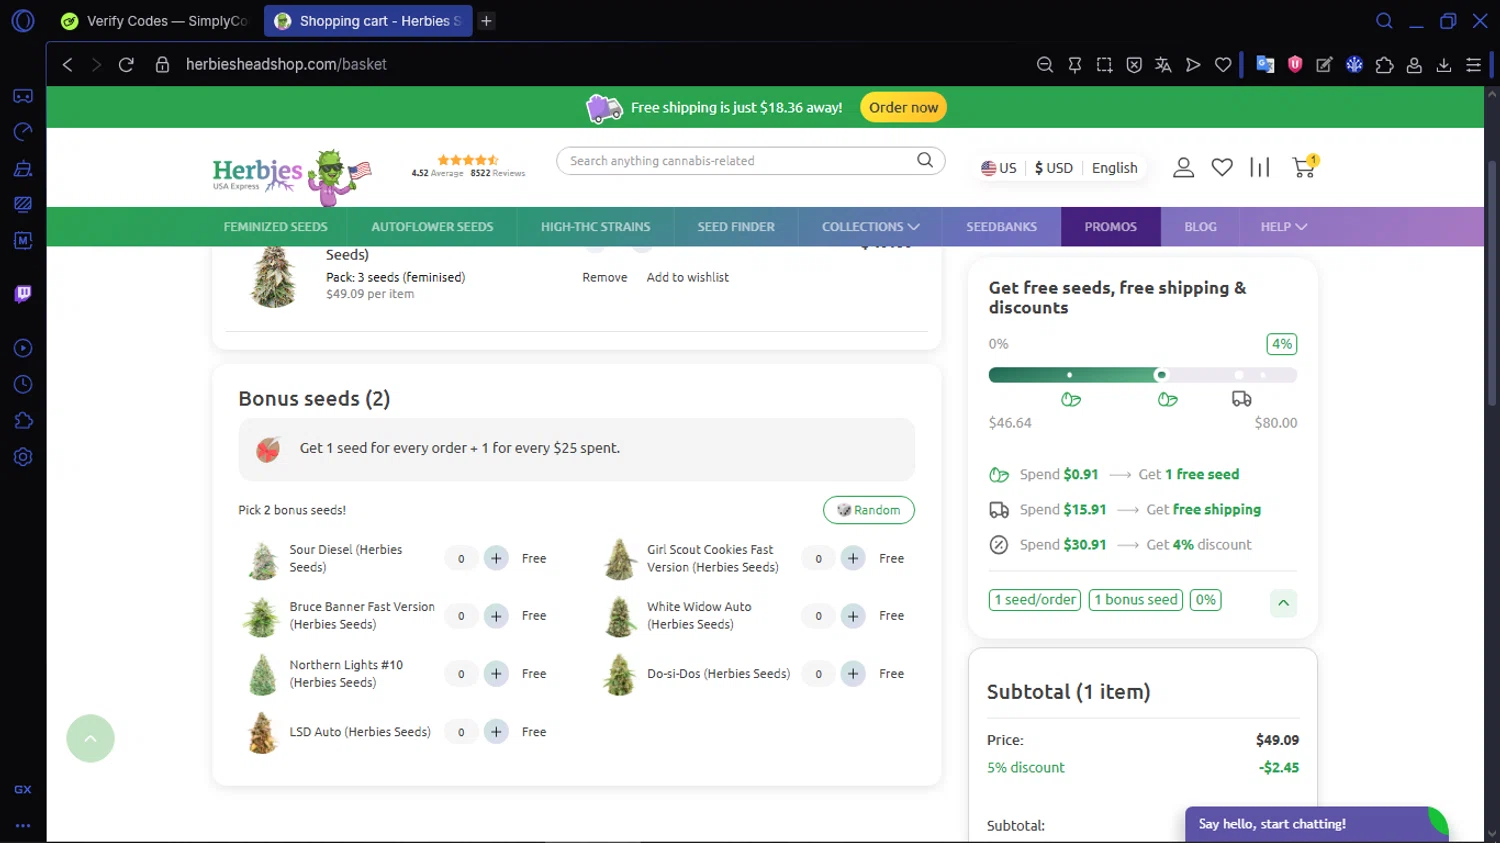1500x843 pixels.
Task: Open Promos menu item
Action: (x=1110, y=227)
